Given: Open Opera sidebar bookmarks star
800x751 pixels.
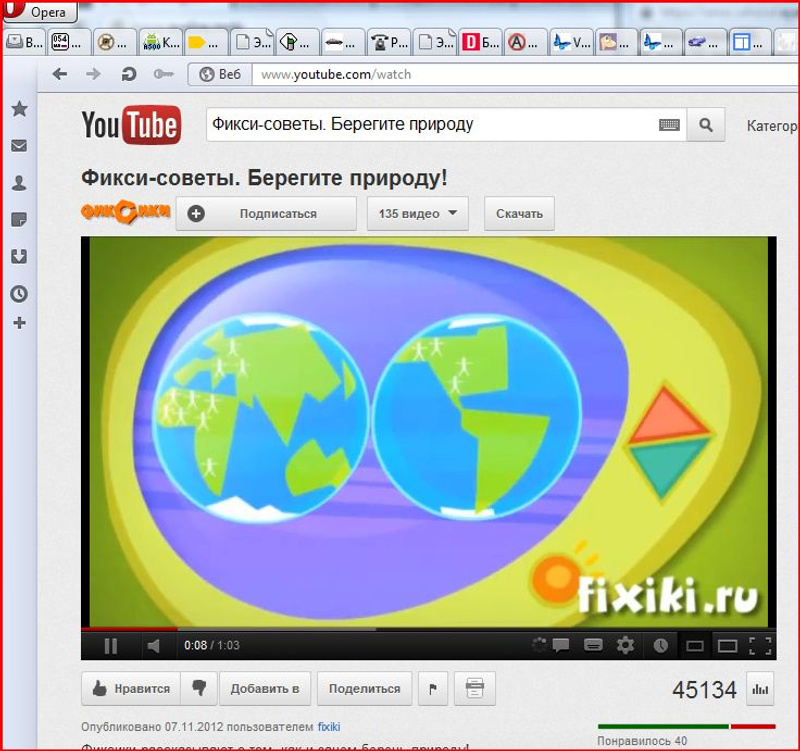Looking at the screenshot, I should coord(19,109).
